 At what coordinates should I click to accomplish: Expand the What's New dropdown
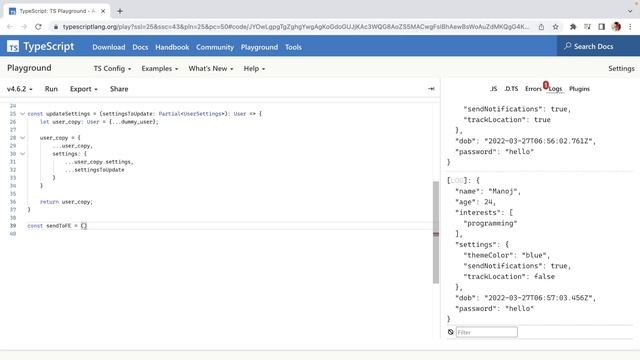(x=211, y=69)
